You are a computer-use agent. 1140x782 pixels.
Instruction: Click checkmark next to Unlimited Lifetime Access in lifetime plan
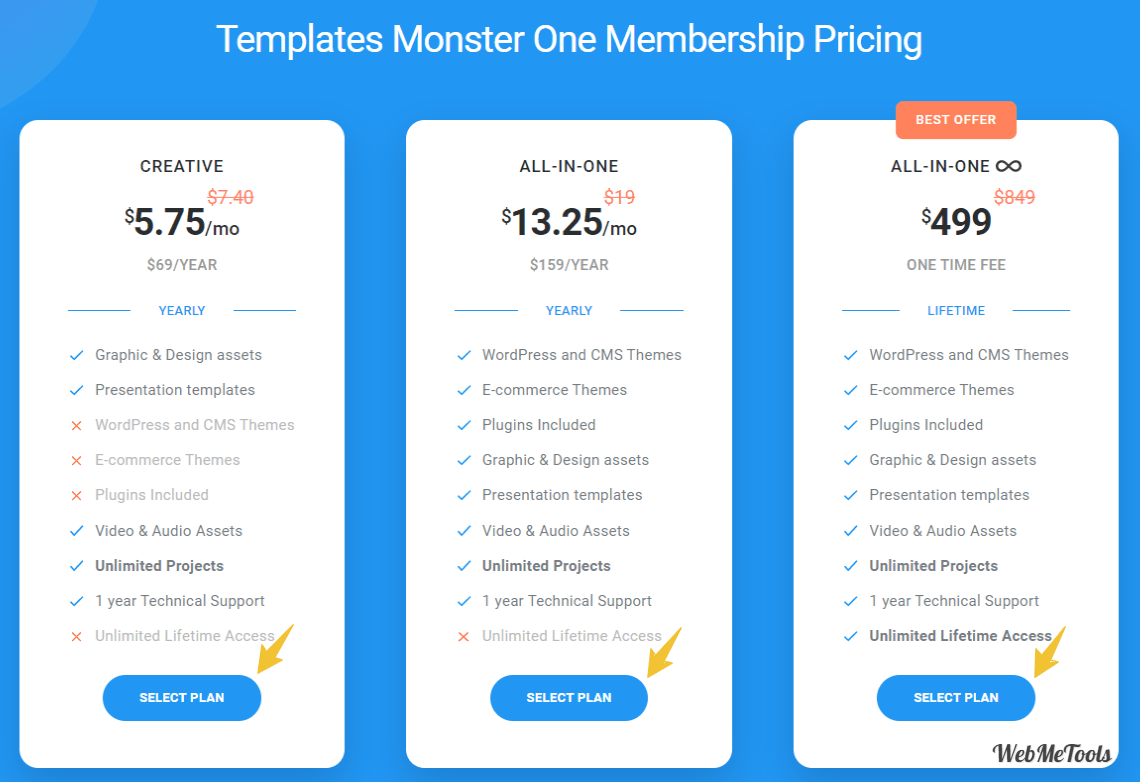point(850,637)
